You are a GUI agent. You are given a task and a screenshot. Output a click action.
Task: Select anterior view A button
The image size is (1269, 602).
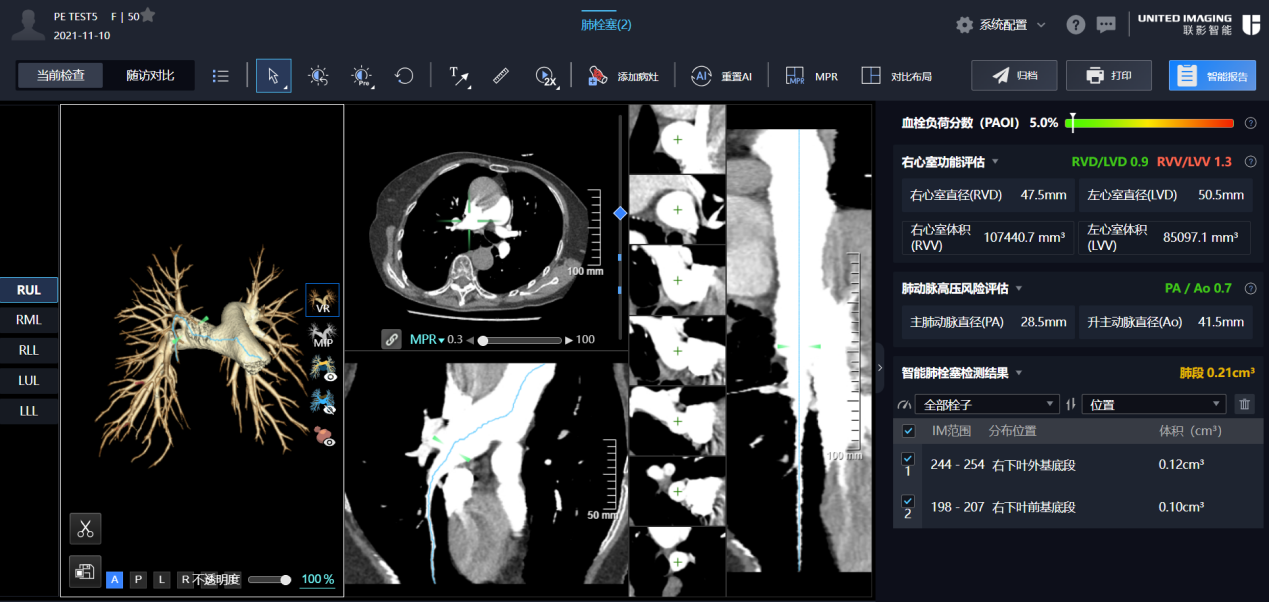click(114, 579)
